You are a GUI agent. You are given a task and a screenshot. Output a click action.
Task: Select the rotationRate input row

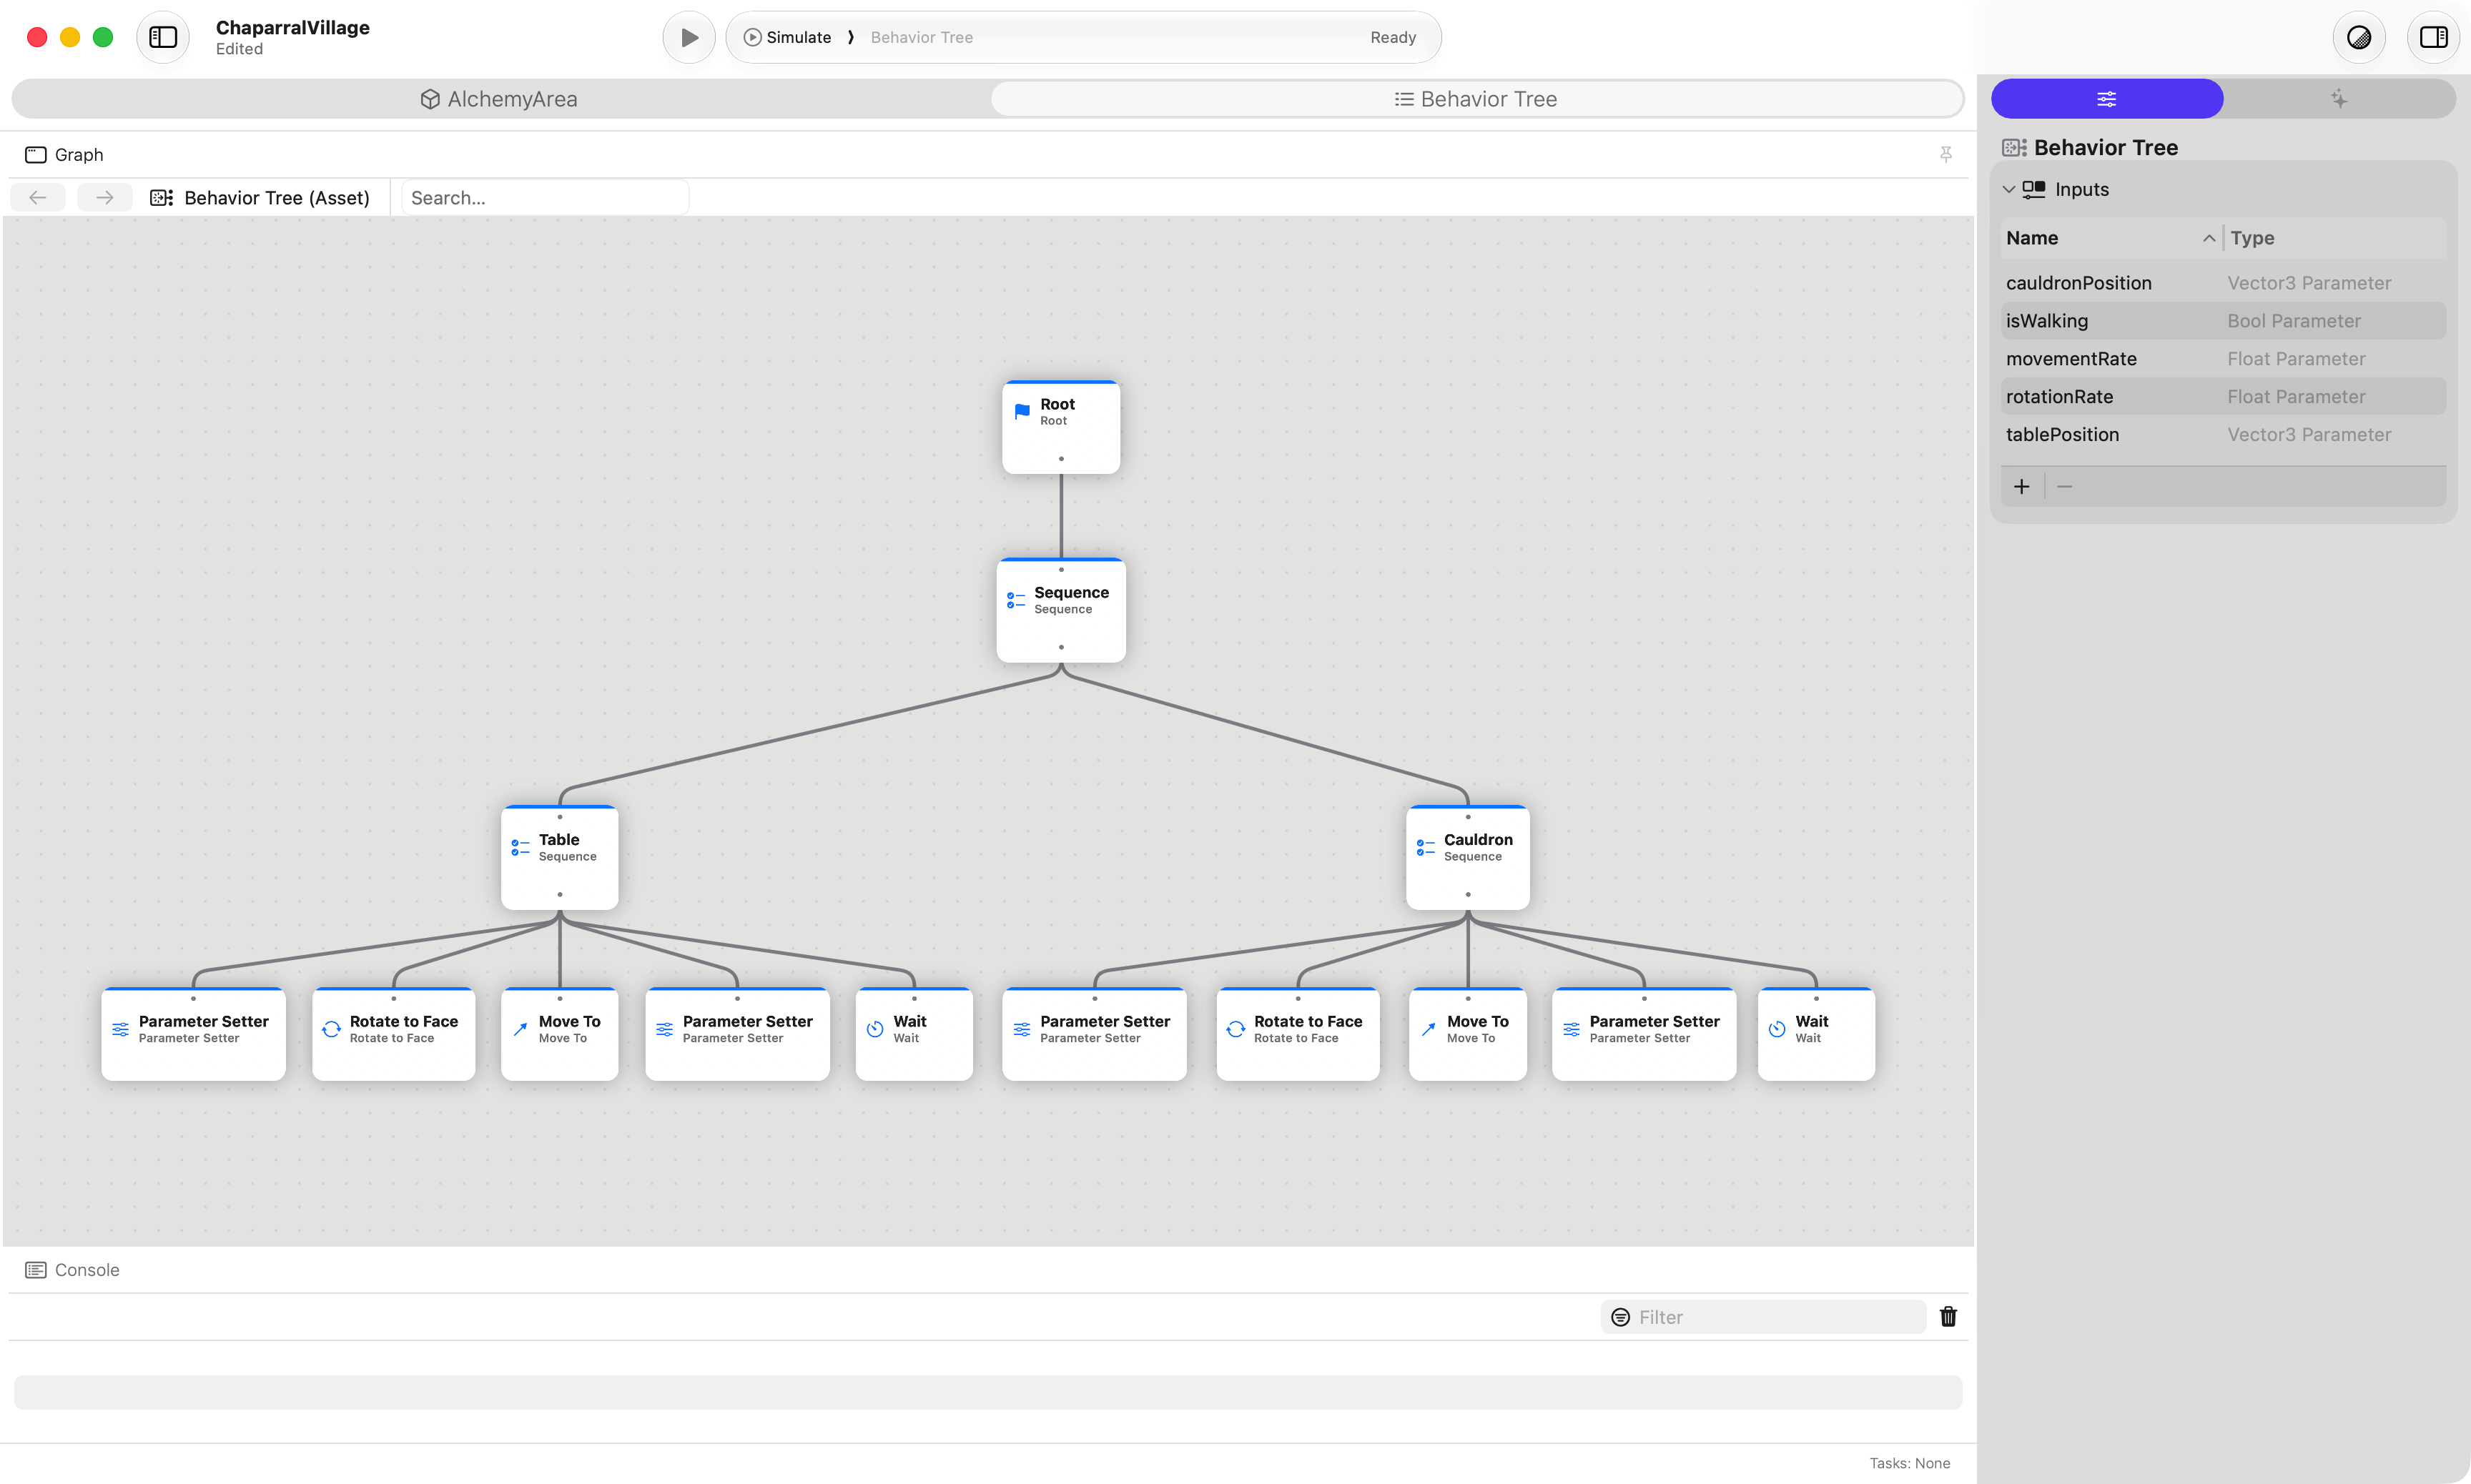pos(2224,397)
